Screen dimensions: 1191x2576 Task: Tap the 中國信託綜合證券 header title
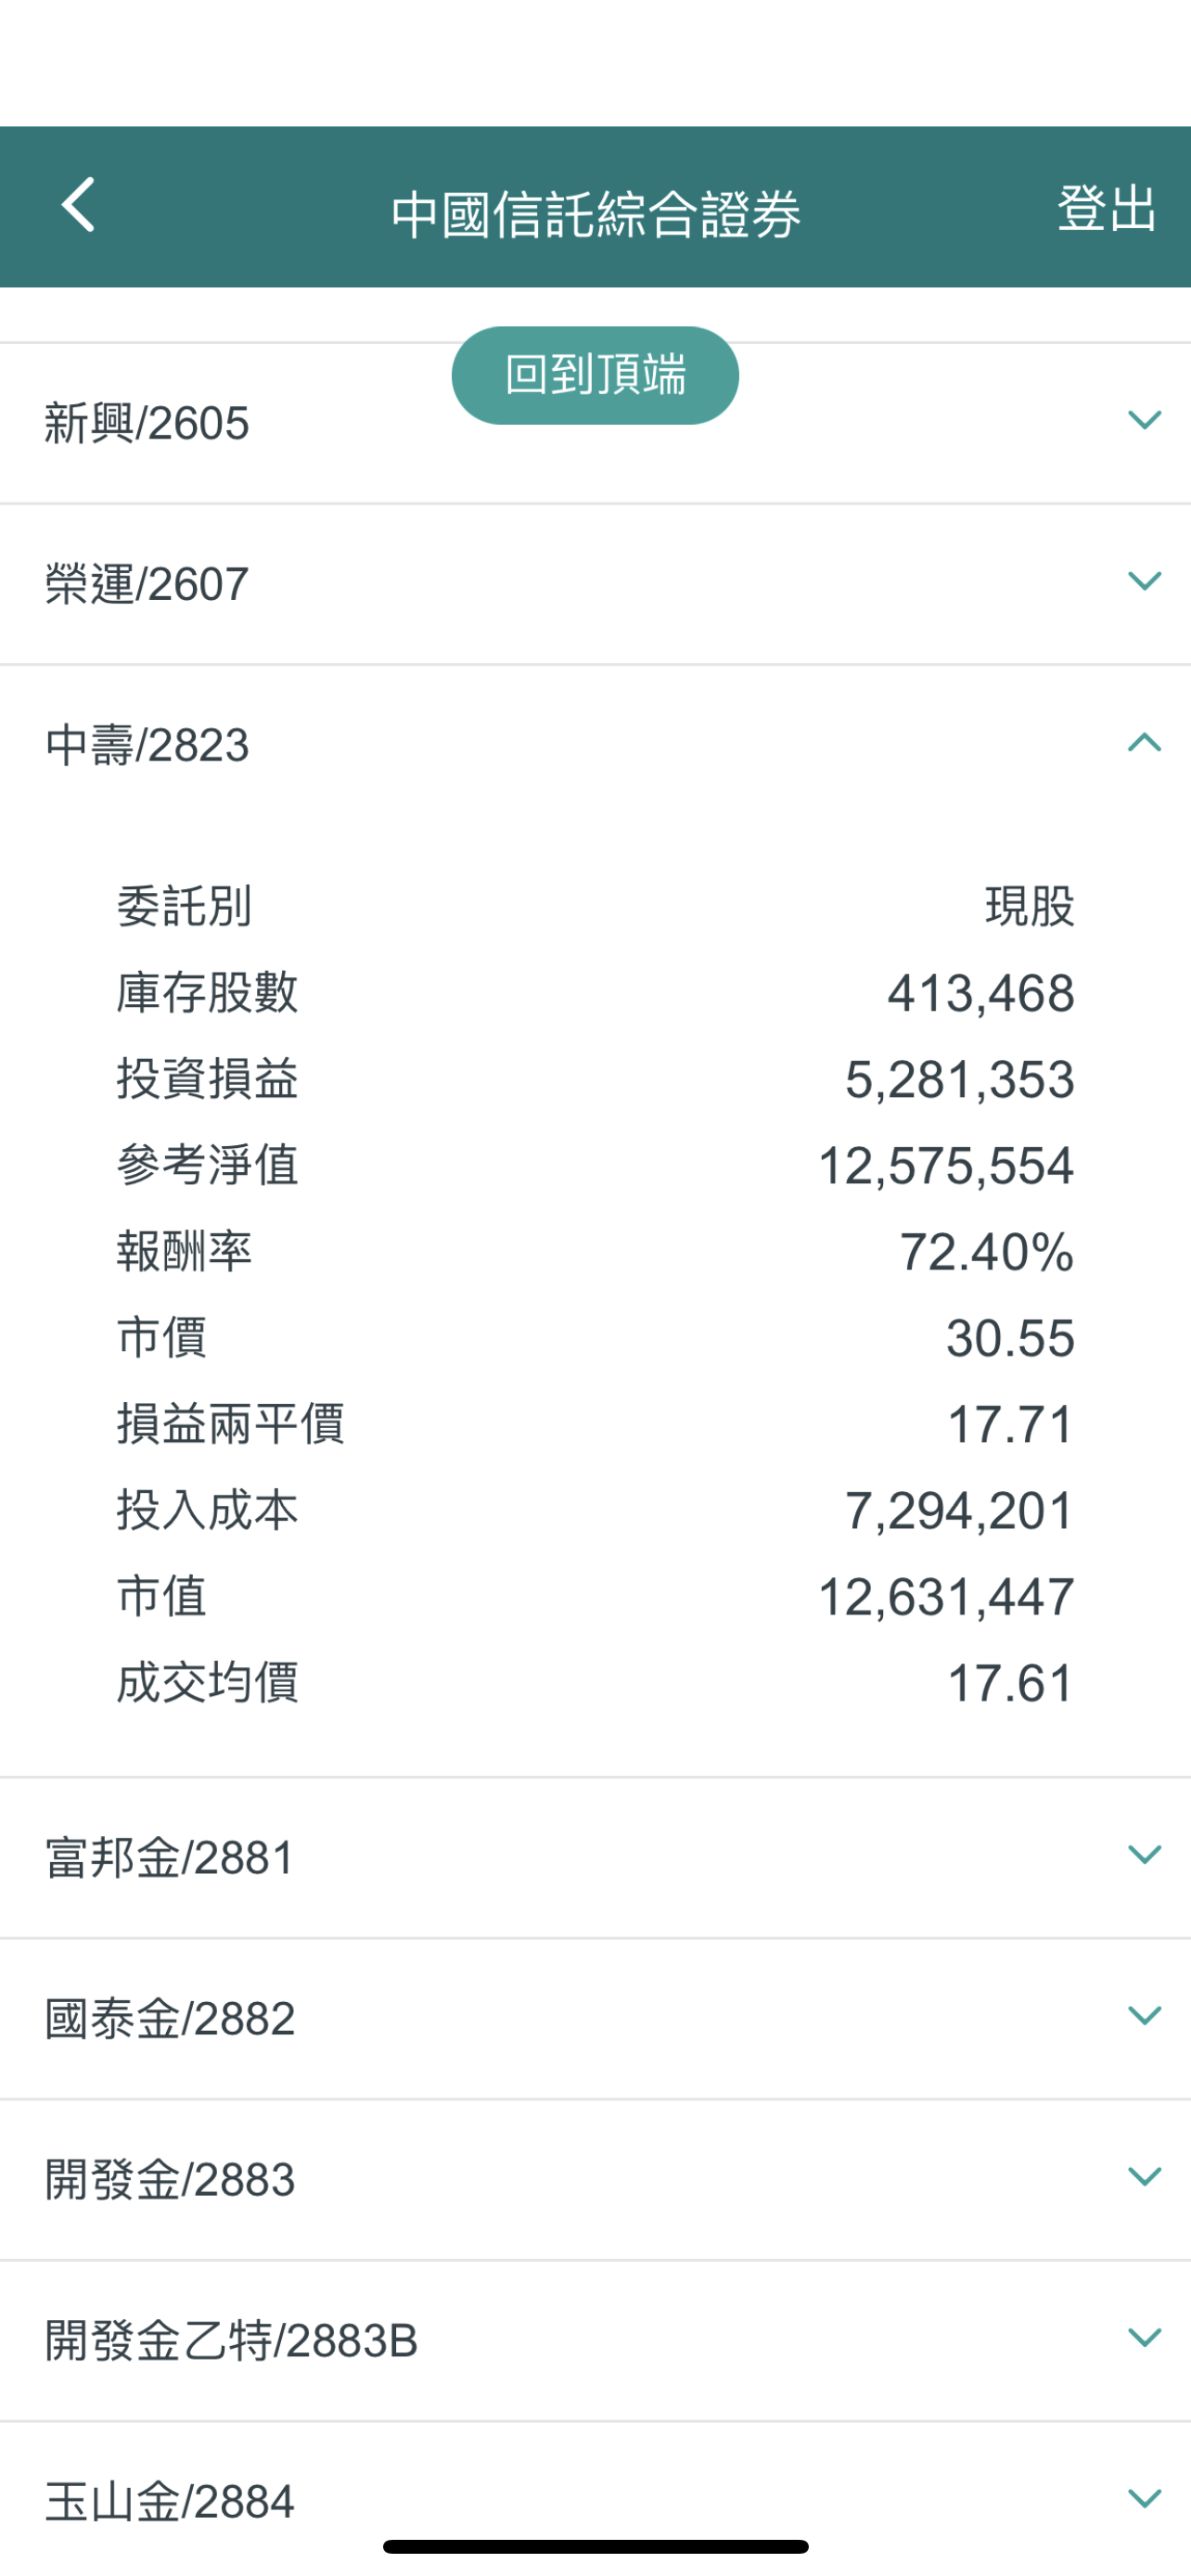596,214
